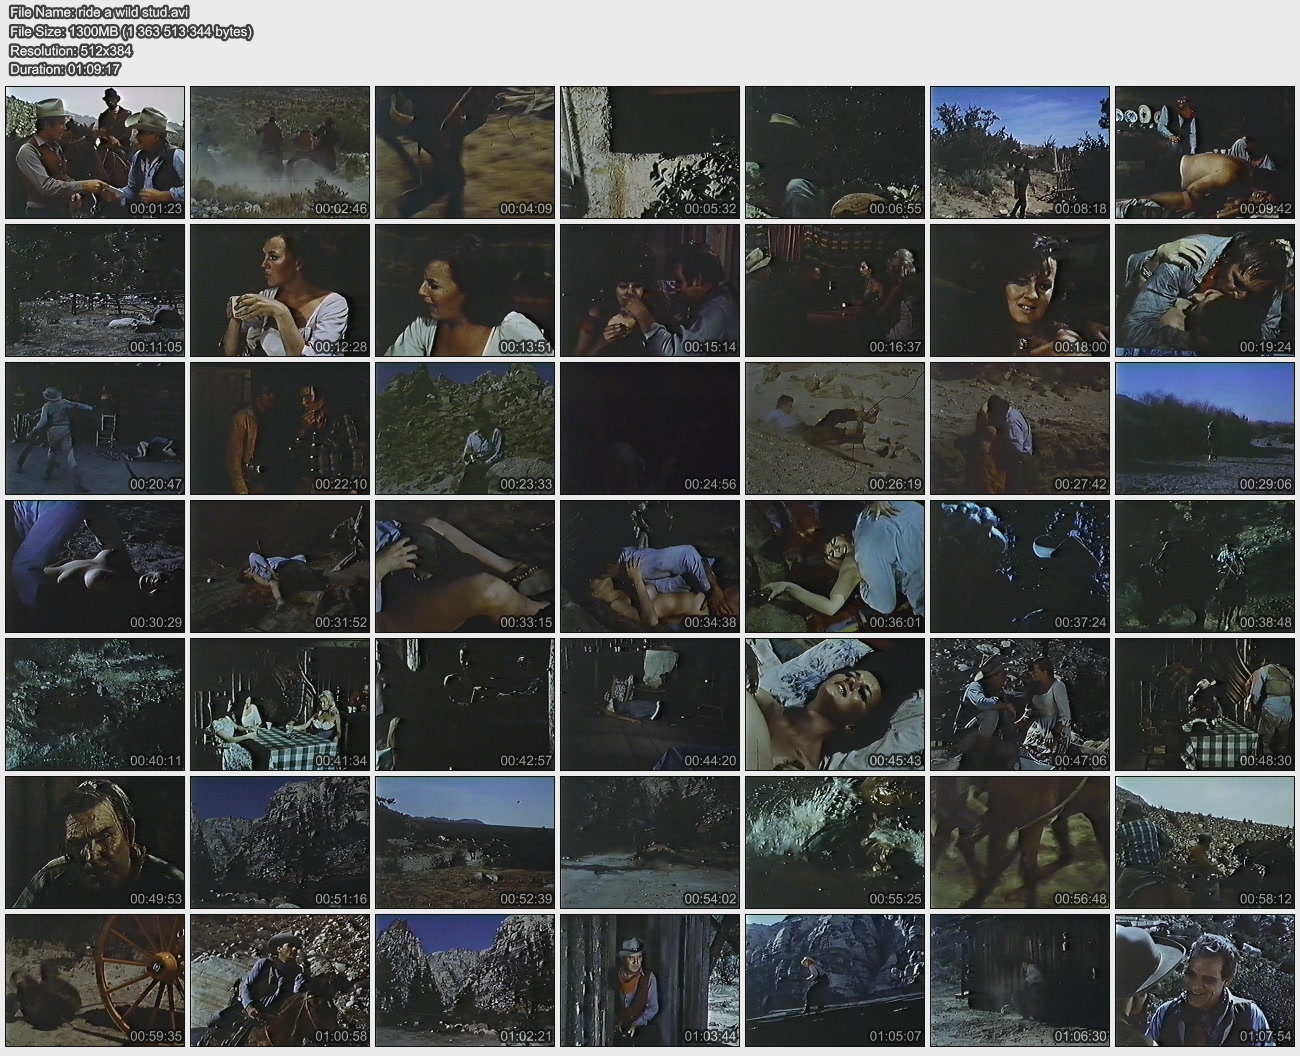
Task: Open the thumbnail marked 01:03:44
Action: point(650,980)
